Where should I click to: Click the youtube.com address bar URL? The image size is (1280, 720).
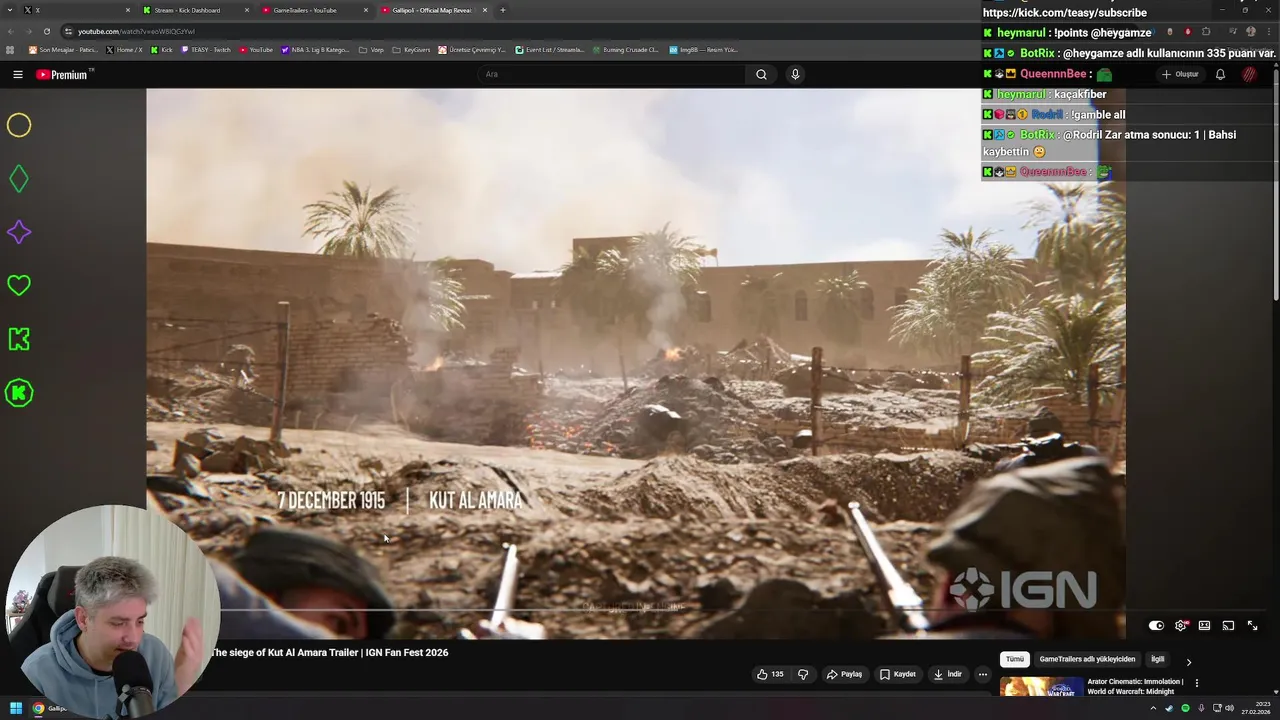point(136,31)
